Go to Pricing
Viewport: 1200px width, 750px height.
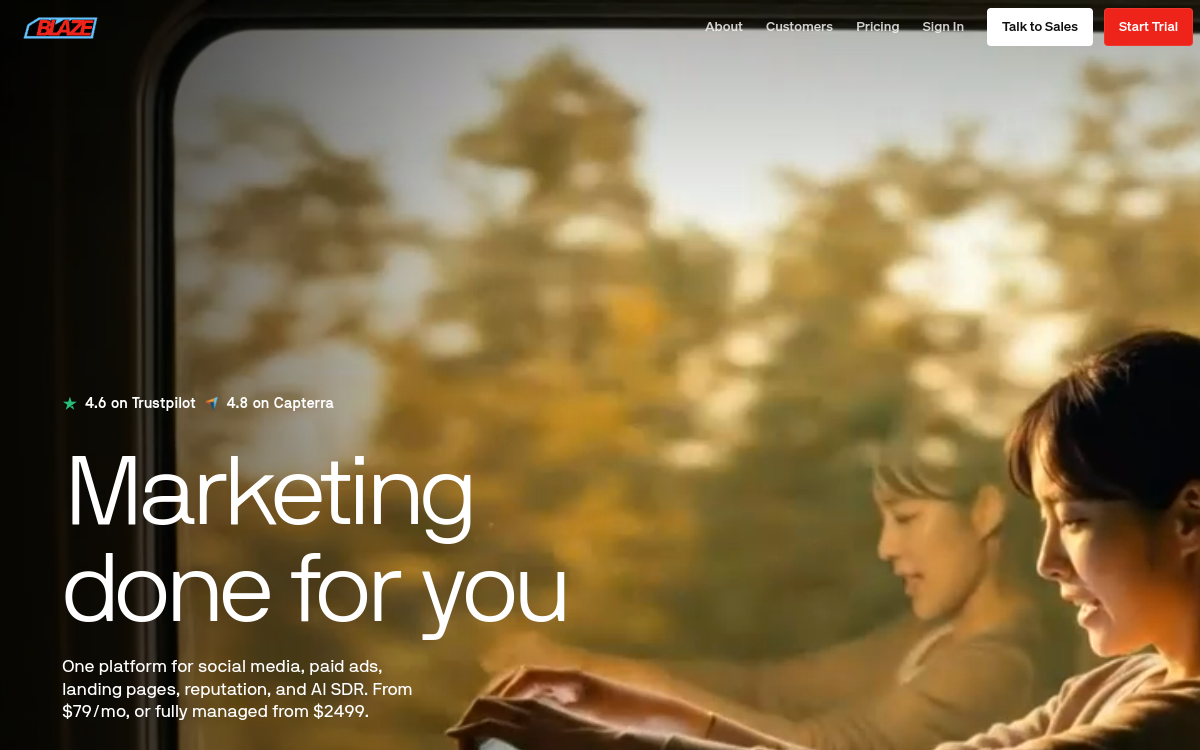(x=877, y=27)
